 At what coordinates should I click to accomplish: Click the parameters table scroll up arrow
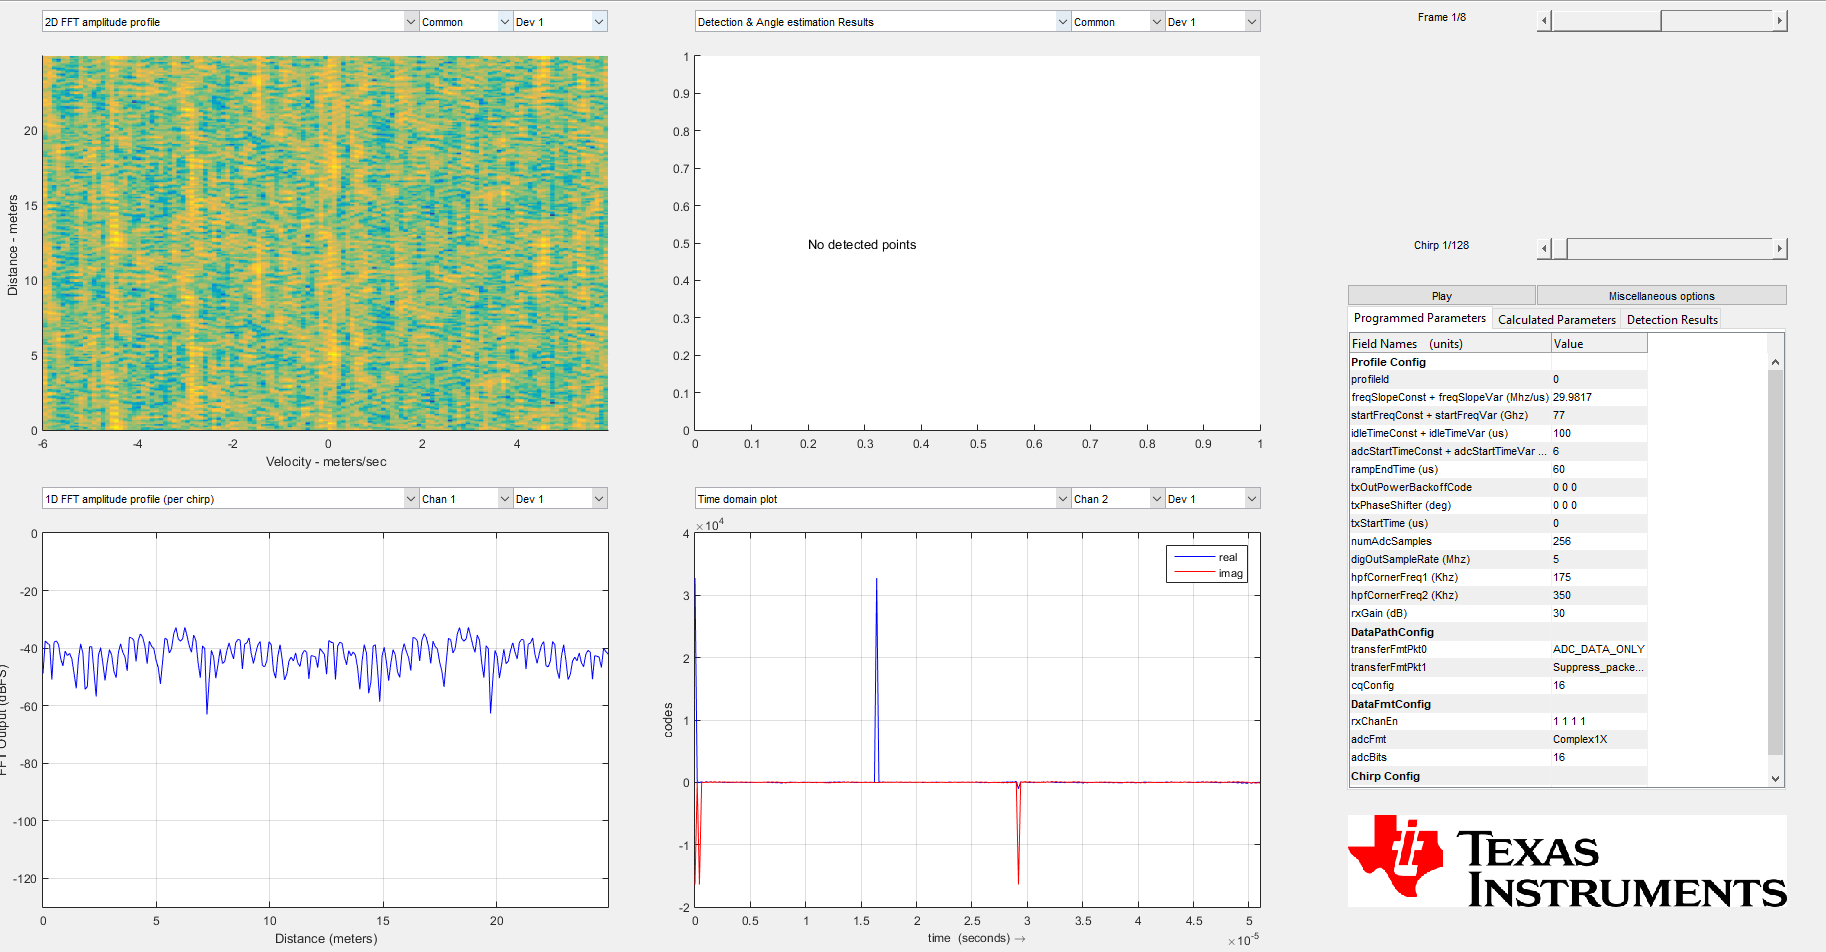(x=1775, y=362)
